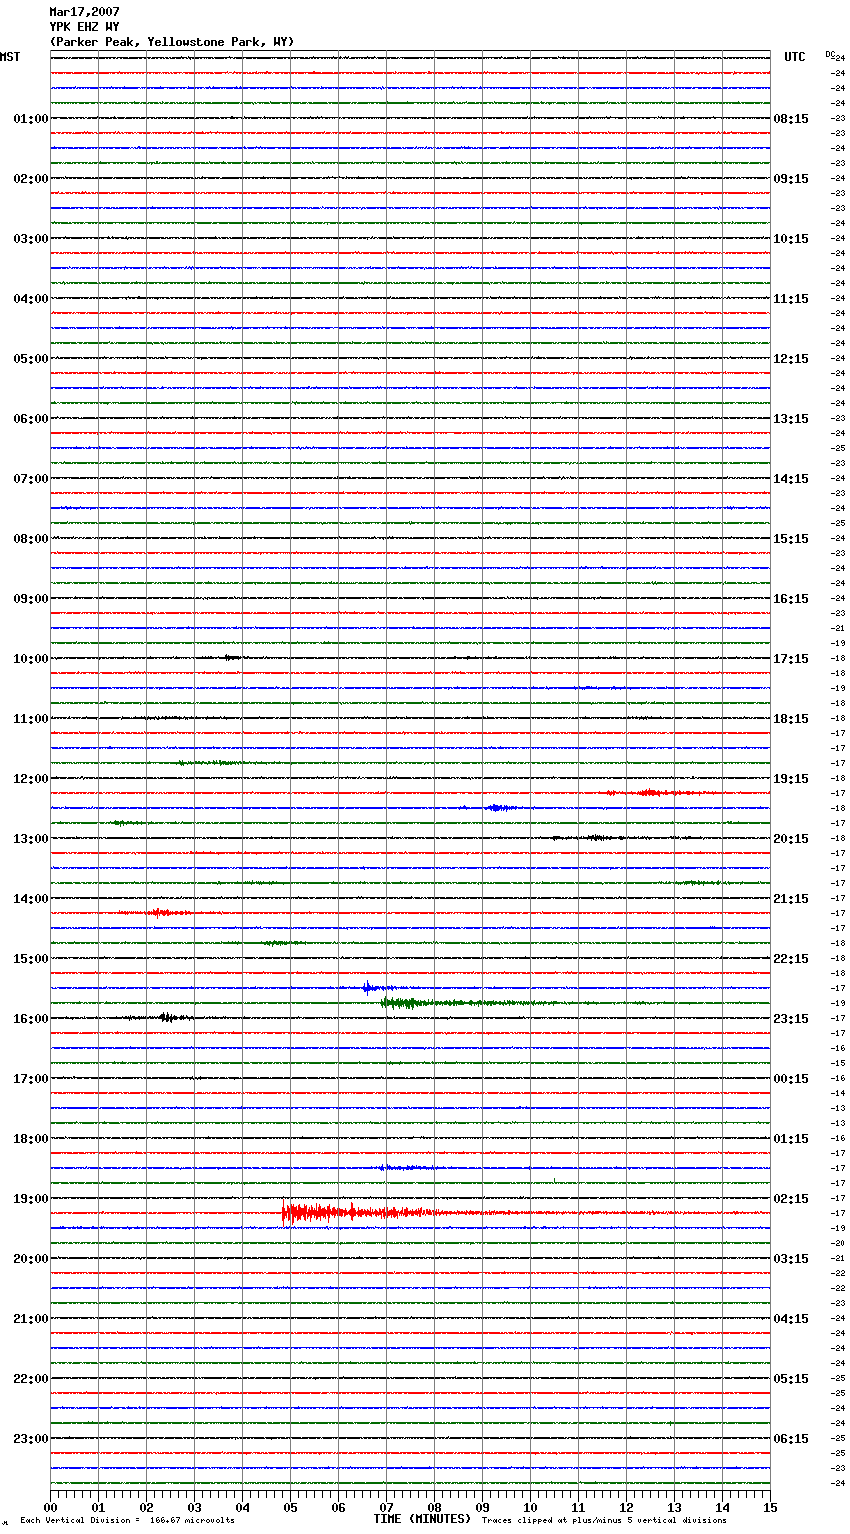Click the 06:15 UTC time label
Screen dimensions: 850x1534
[x=791, y=1439]
